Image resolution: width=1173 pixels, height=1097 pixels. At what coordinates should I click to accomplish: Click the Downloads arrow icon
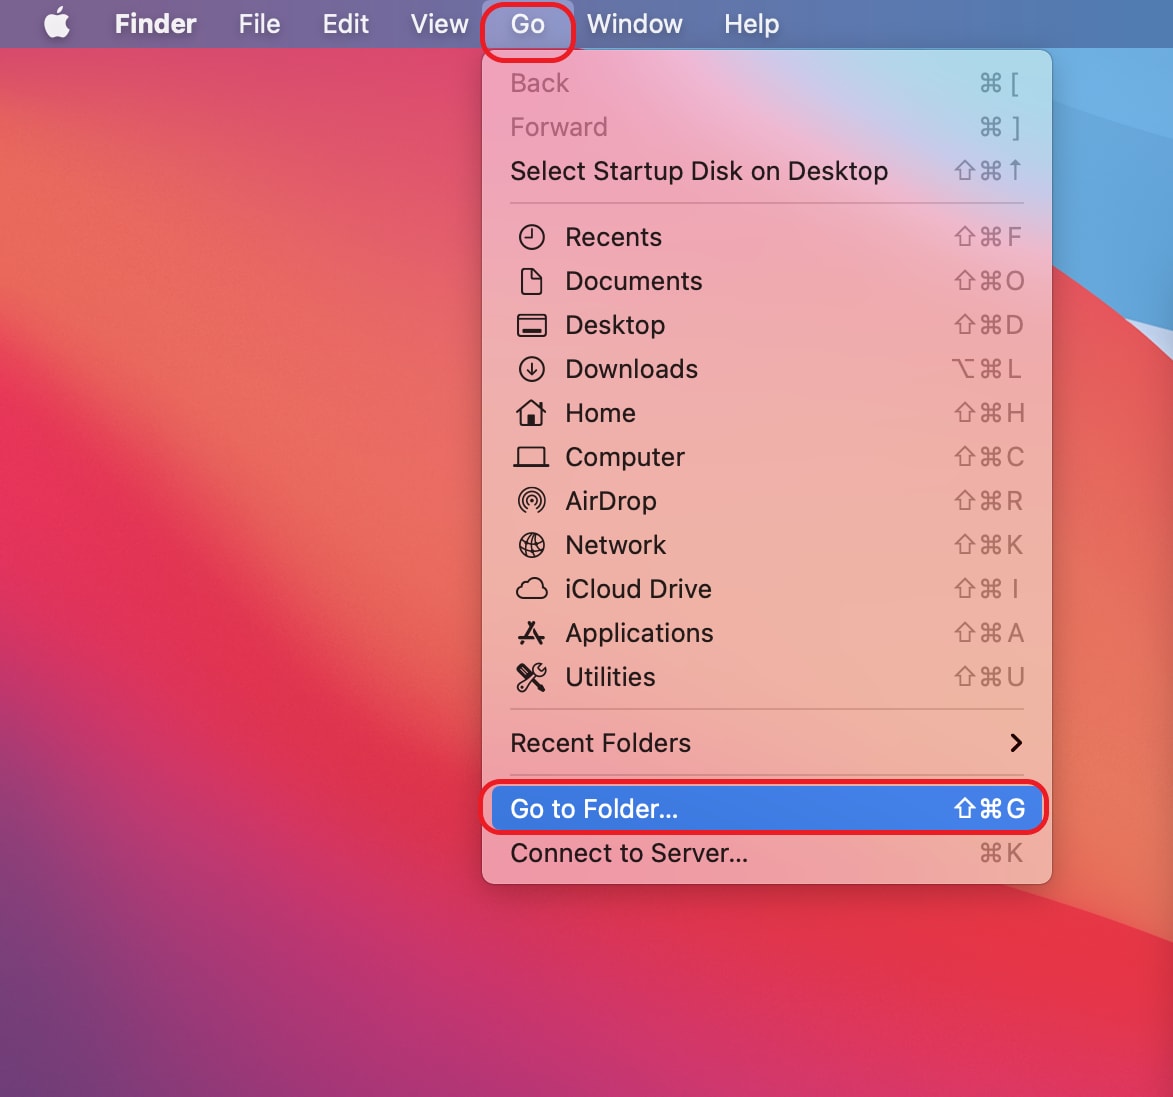pos(531,369)
